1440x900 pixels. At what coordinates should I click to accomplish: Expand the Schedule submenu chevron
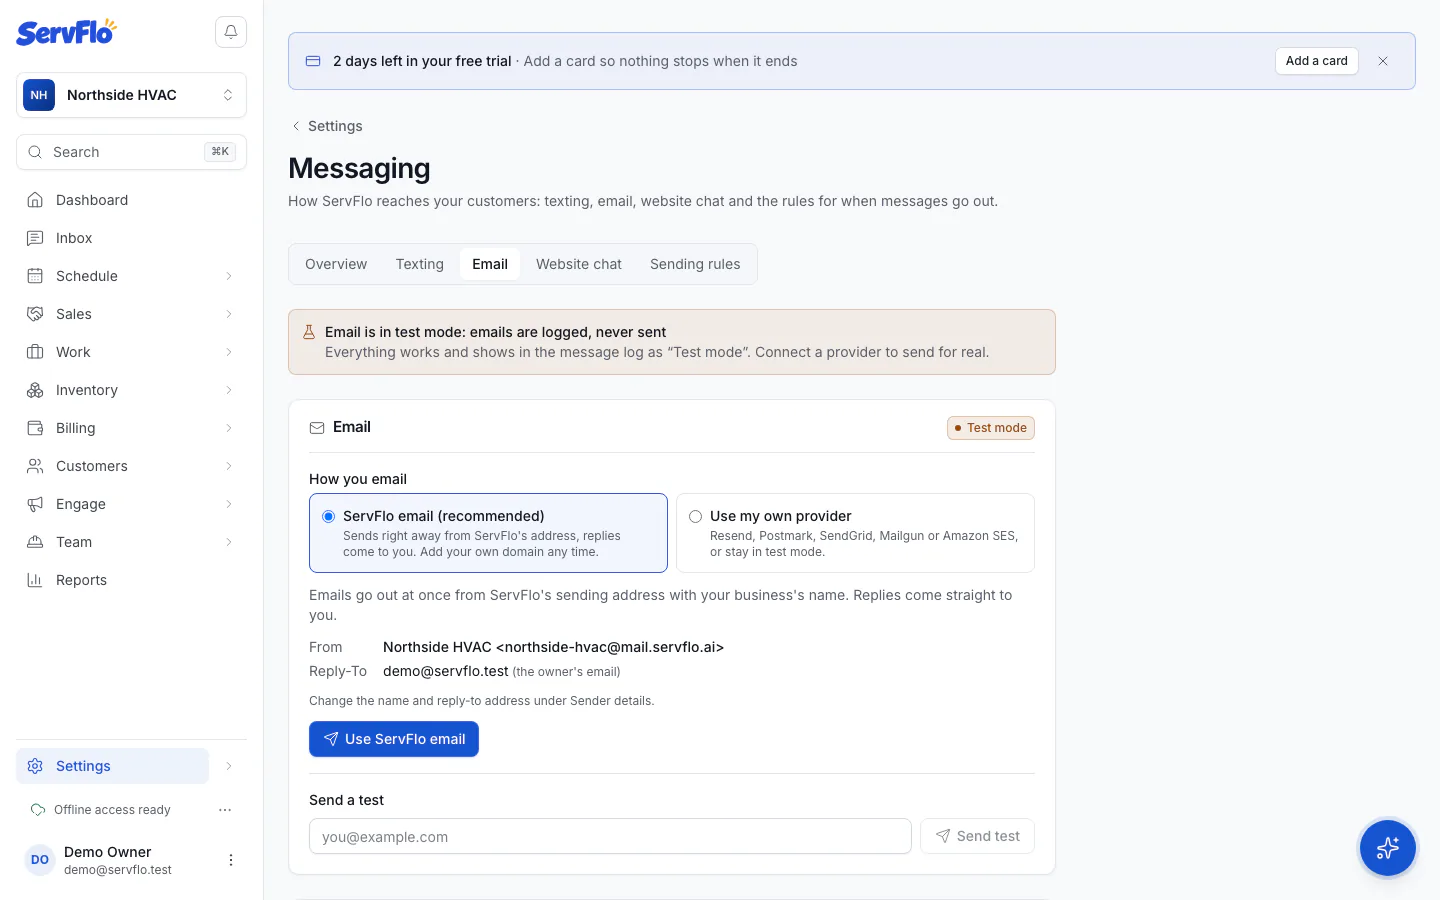(229, 276)
